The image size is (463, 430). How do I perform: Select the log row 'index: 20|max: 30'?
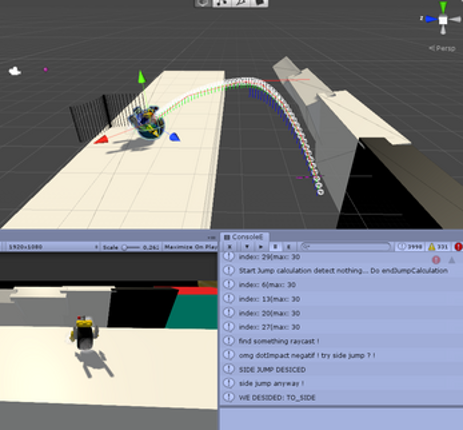tap(341, 313)
